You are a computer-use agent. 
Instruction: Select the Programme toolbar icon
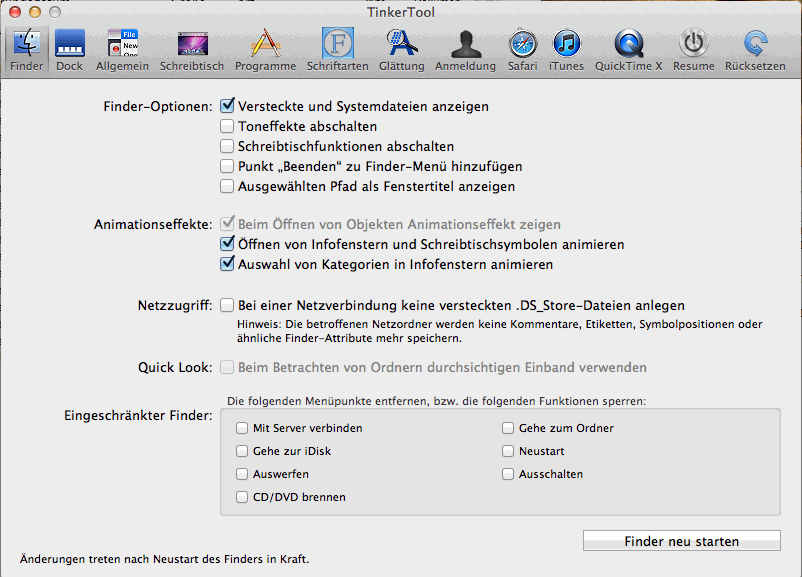coord(265,48)
